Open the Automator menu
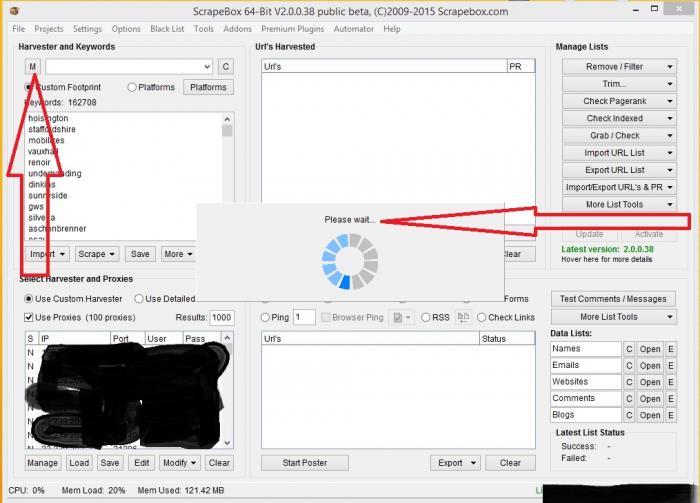Image resolution: width=700 pixels, height=503 pixels. tap(354, 29)
